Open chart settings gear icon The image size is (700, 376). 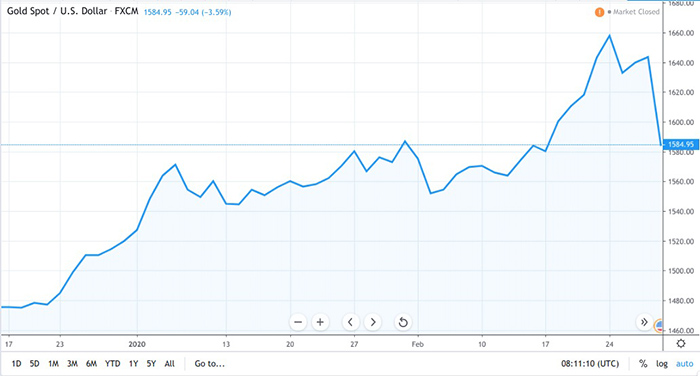pyautogui.click(x=681, y=343)
